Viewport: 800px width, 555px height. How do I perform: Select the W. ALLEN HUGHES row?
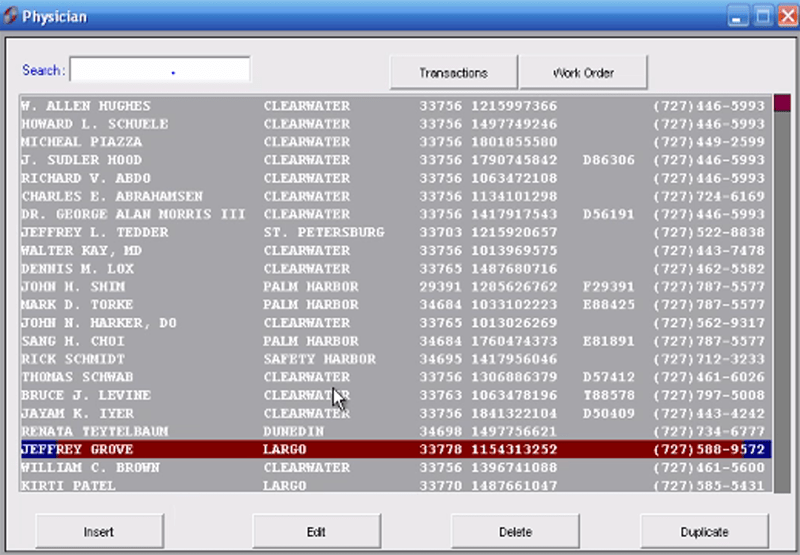pos(396,106)
